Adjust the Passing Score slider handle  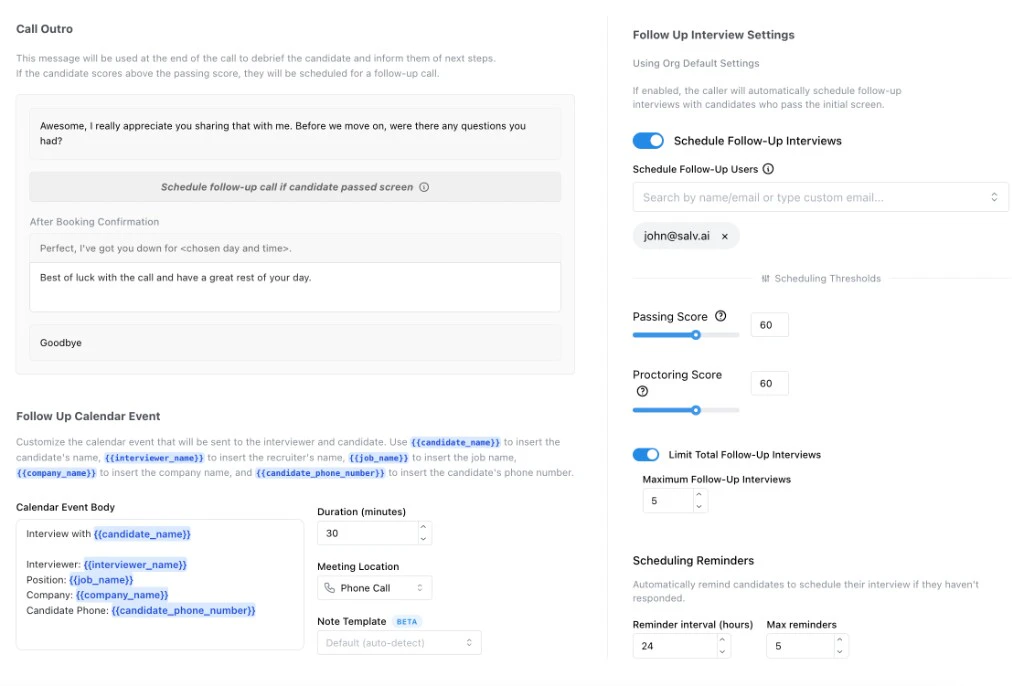696,335
